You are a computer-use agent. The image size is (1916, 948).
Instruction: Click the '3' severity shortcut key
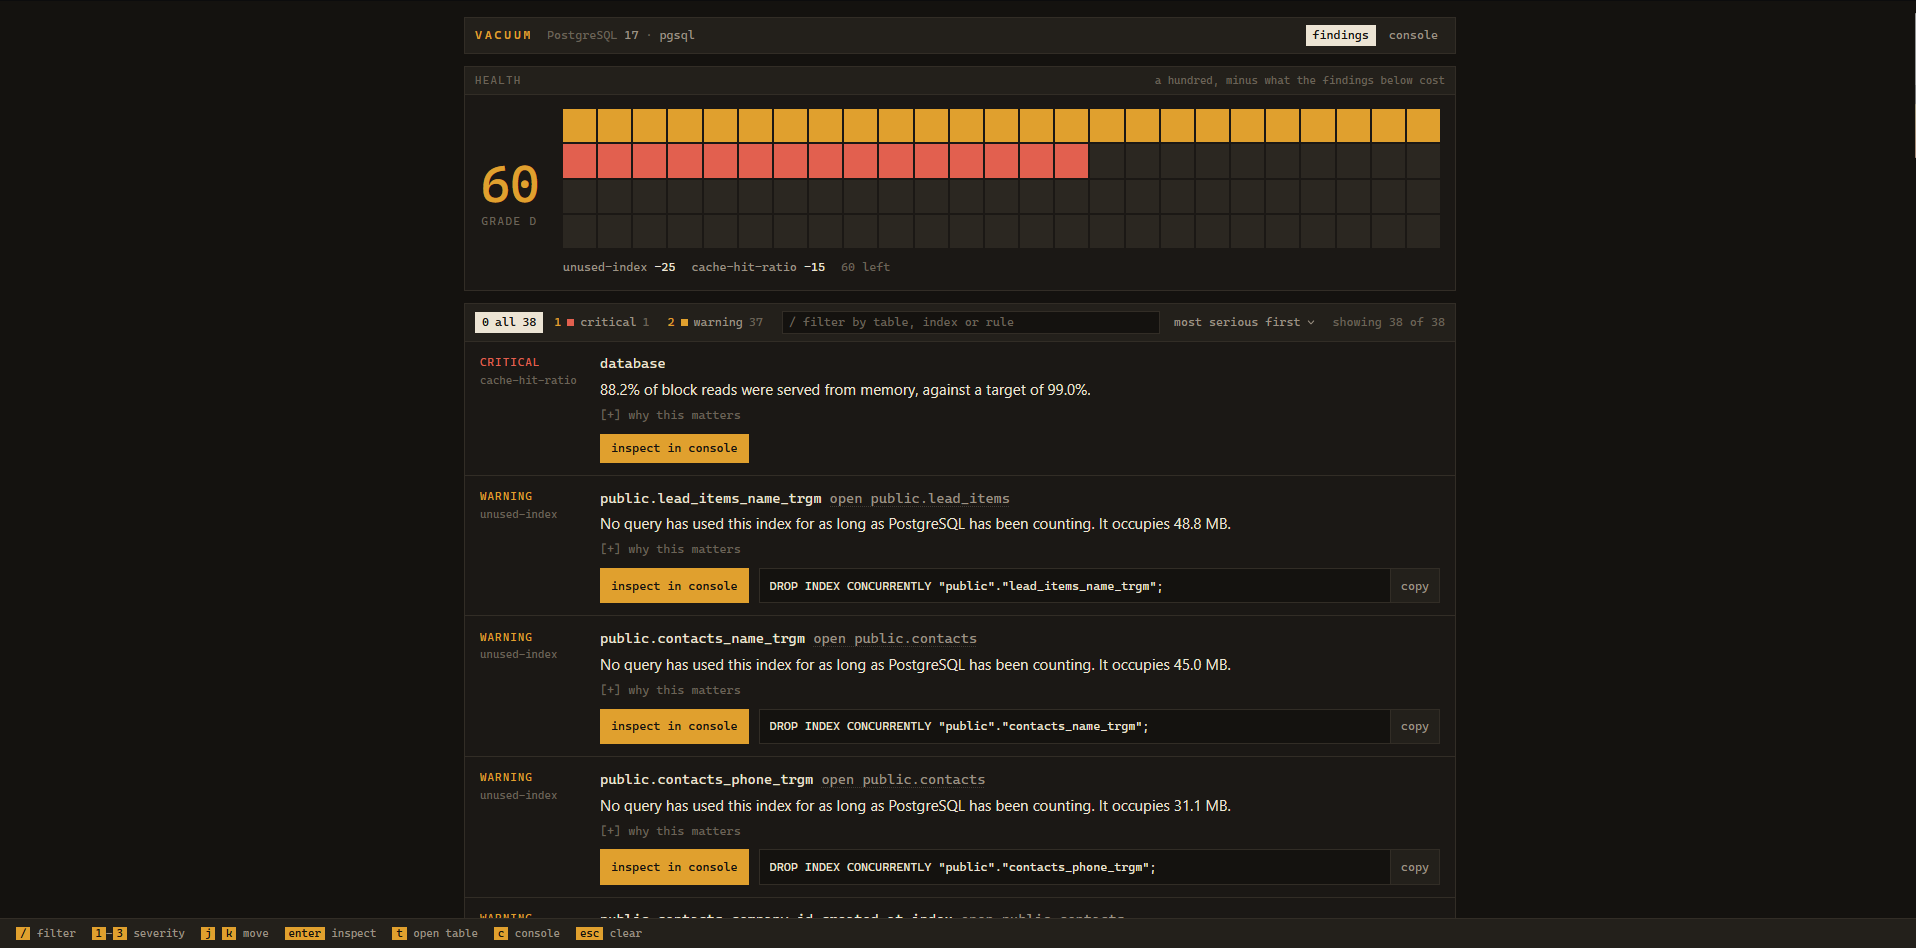pos(120,933)
